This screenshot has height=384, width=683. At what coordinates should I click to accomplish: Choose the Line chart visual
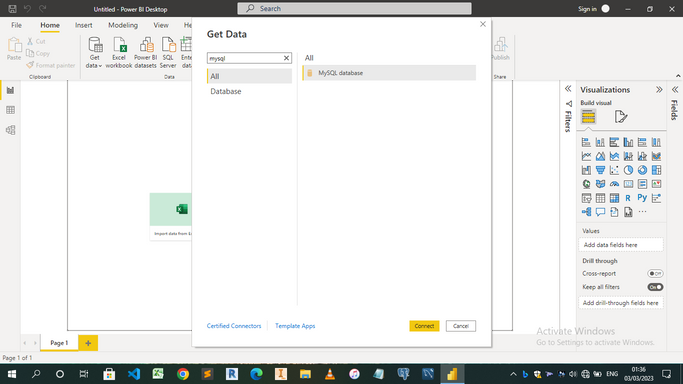click(x=586, y=156)
